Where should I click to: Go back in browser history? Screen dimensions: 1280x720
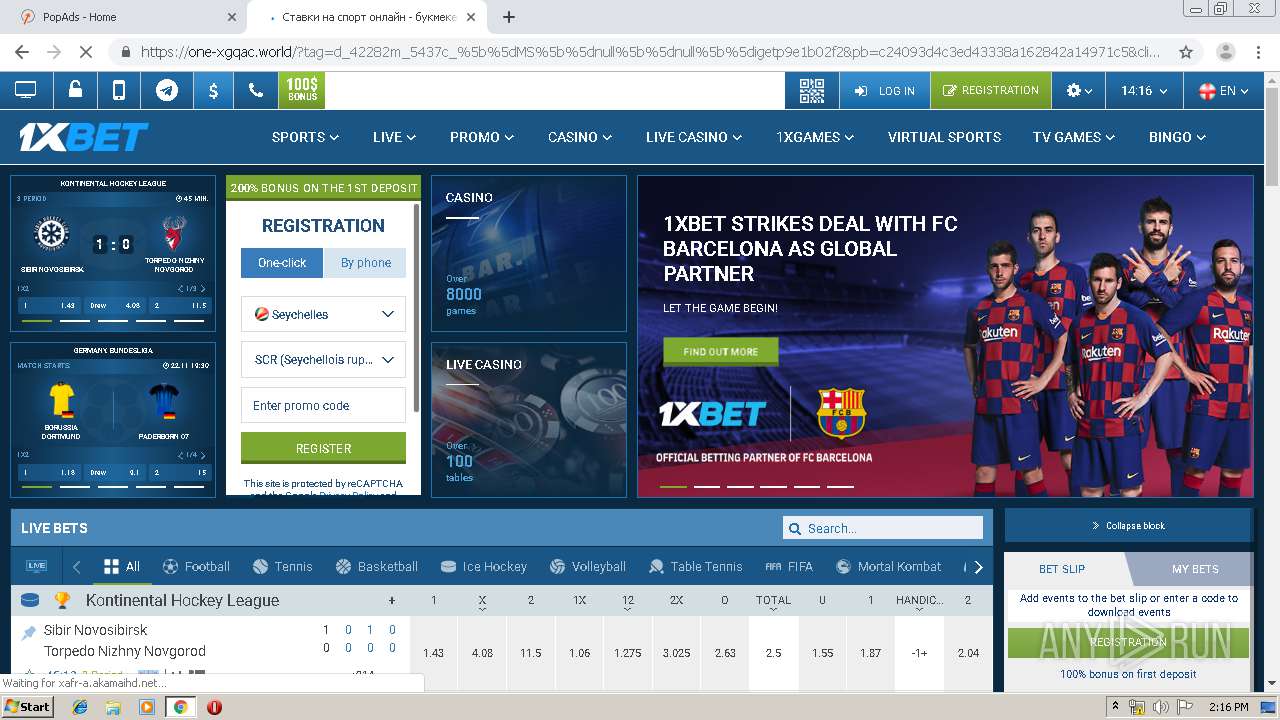(x=22, y=52)
